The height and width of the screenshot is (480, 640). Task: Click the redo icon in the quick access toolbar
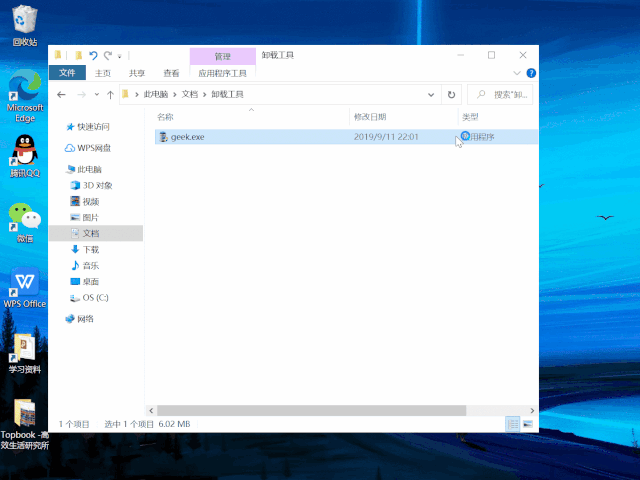(108, 56)
